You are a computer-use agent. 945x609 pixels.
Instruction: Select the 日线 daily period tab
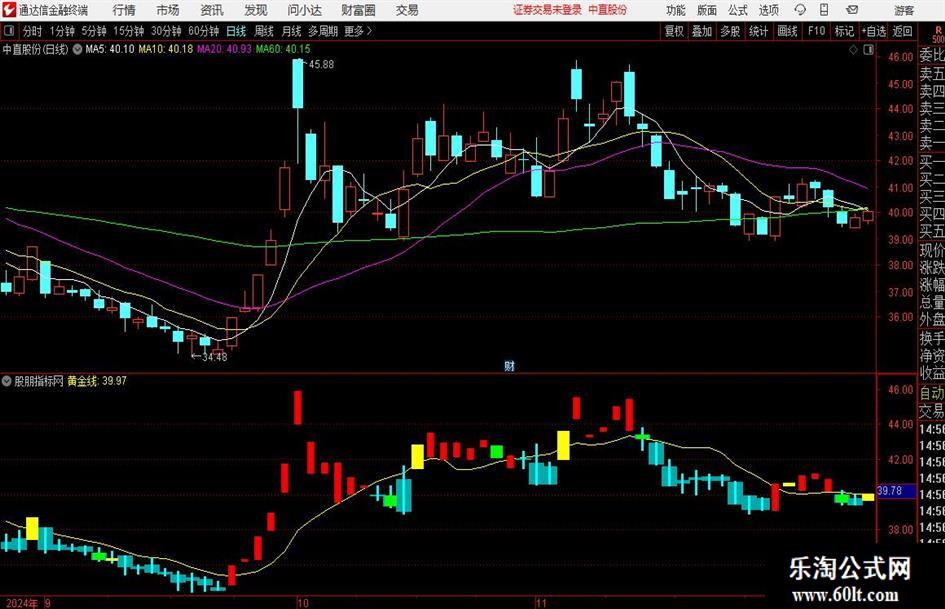236,31
